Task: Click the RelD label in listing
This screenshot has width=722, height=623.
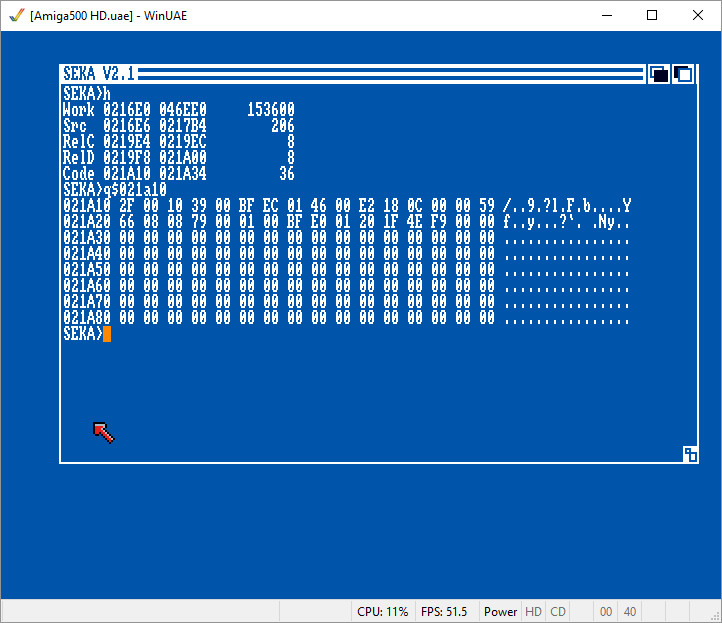Action: click(x=79, y=157)
